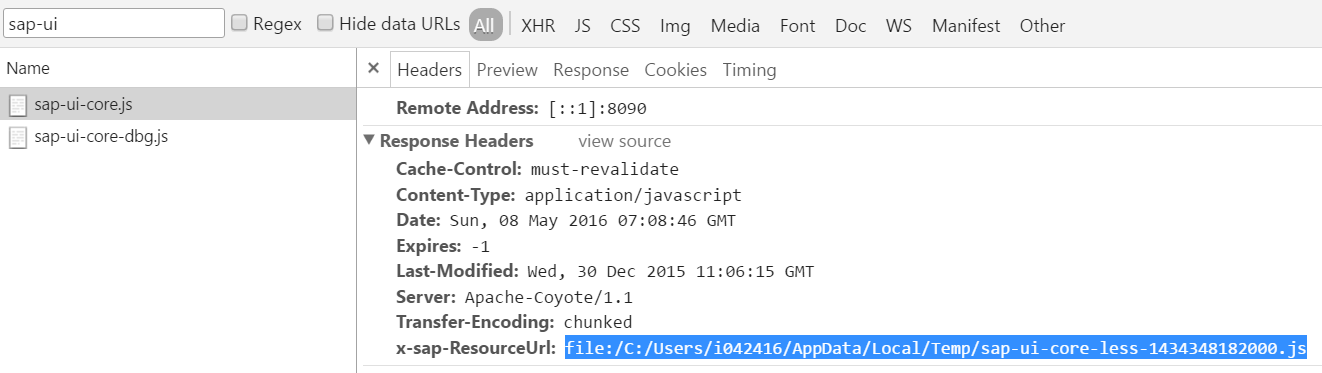Filter requests by CSS type
The width and height of the screenshot is (1322, 373).
pos(625,26)
